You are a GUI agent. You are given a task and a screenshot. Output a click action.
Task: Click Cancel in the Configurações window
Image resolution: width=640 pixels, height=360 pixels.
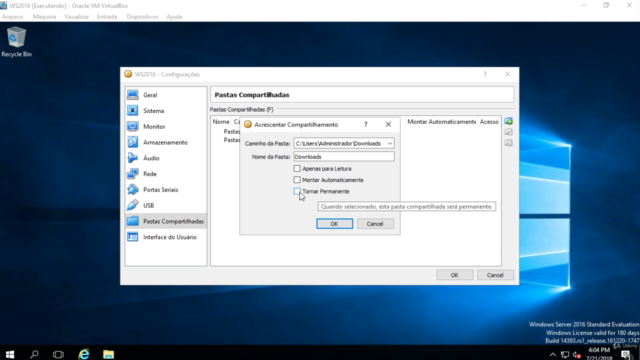[495, 275]
